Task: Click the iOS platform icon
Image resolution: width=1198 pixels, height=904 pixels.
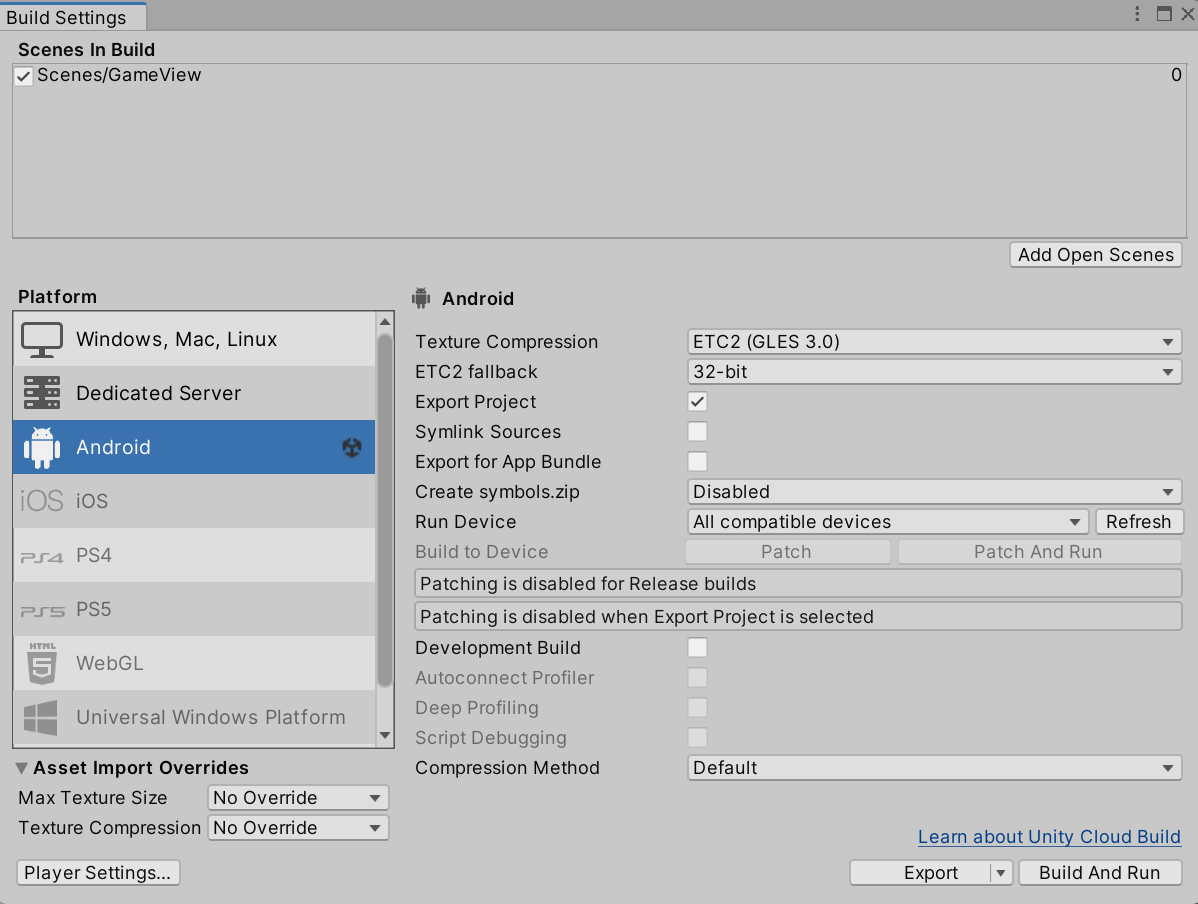Action: (42, 500)
